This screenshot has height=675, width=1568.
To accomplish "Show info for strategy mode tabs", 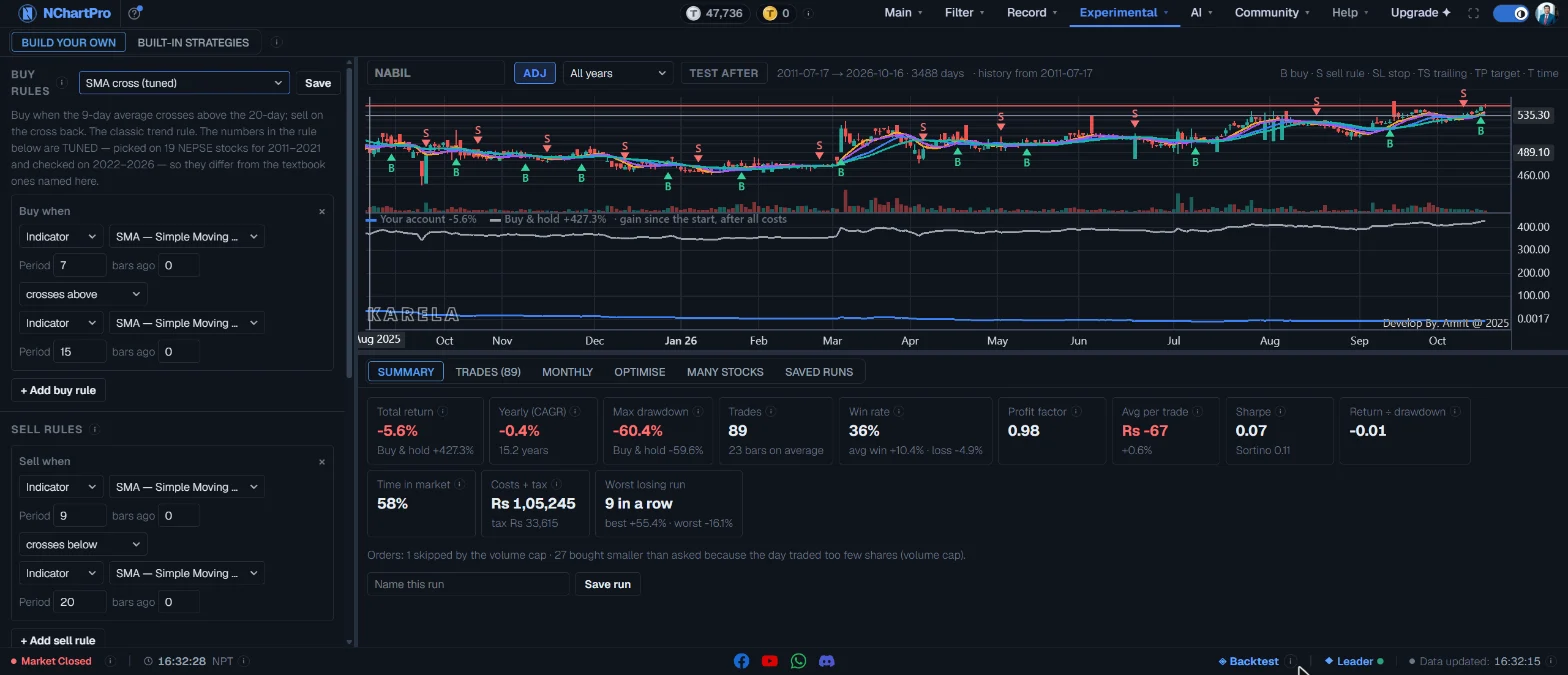I will click(276, 42).
